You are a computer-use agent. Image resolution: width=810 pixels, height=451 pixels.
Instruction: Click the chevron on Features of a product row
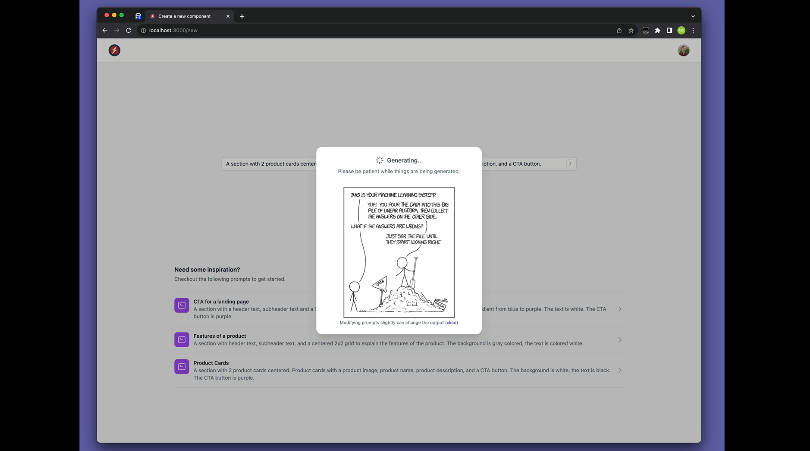[619, 340]
